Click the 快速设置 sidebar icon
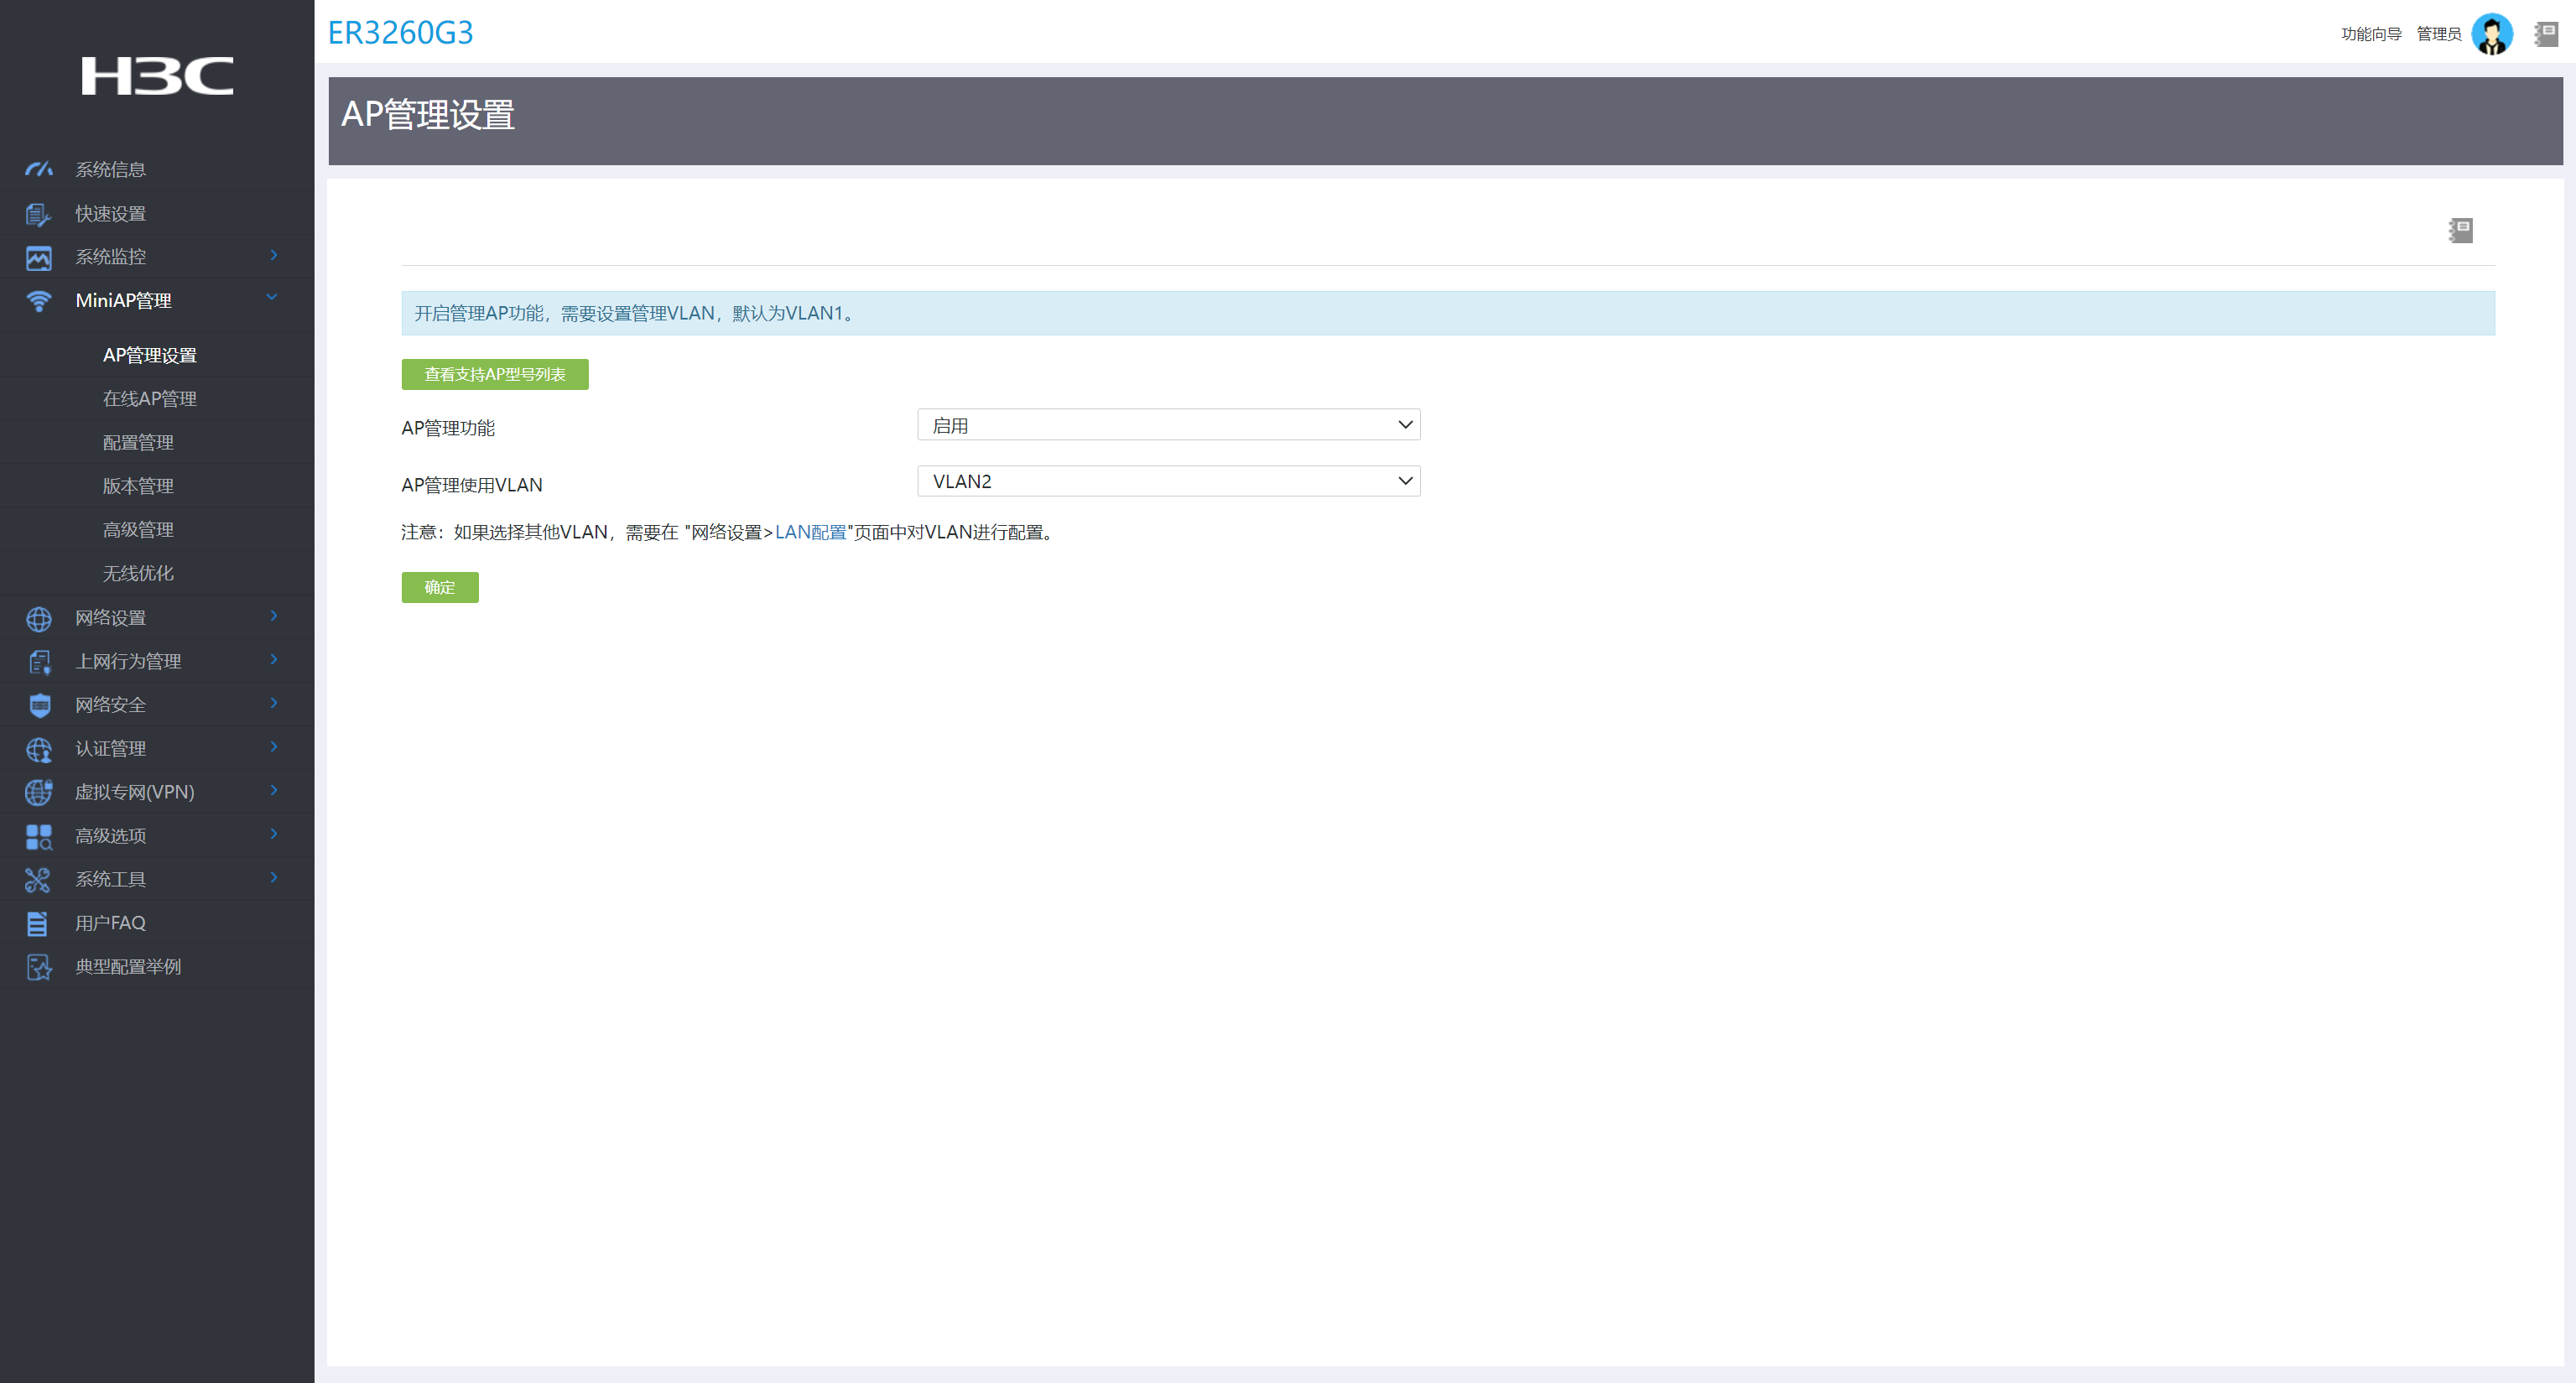This screenshot has height=1383, width=2576. (x=38, y=214)
